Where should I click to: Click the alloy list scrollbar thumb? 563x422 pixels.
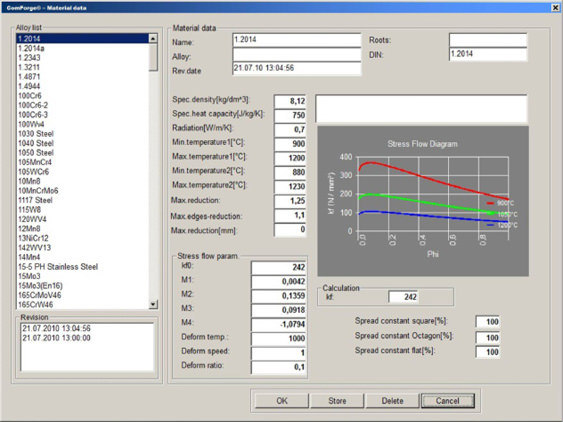[153, 57]
